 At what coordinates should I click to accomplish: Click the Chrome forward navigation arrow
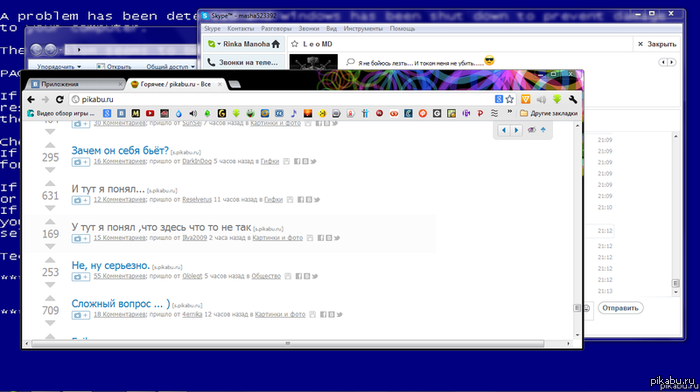(45, 100)
